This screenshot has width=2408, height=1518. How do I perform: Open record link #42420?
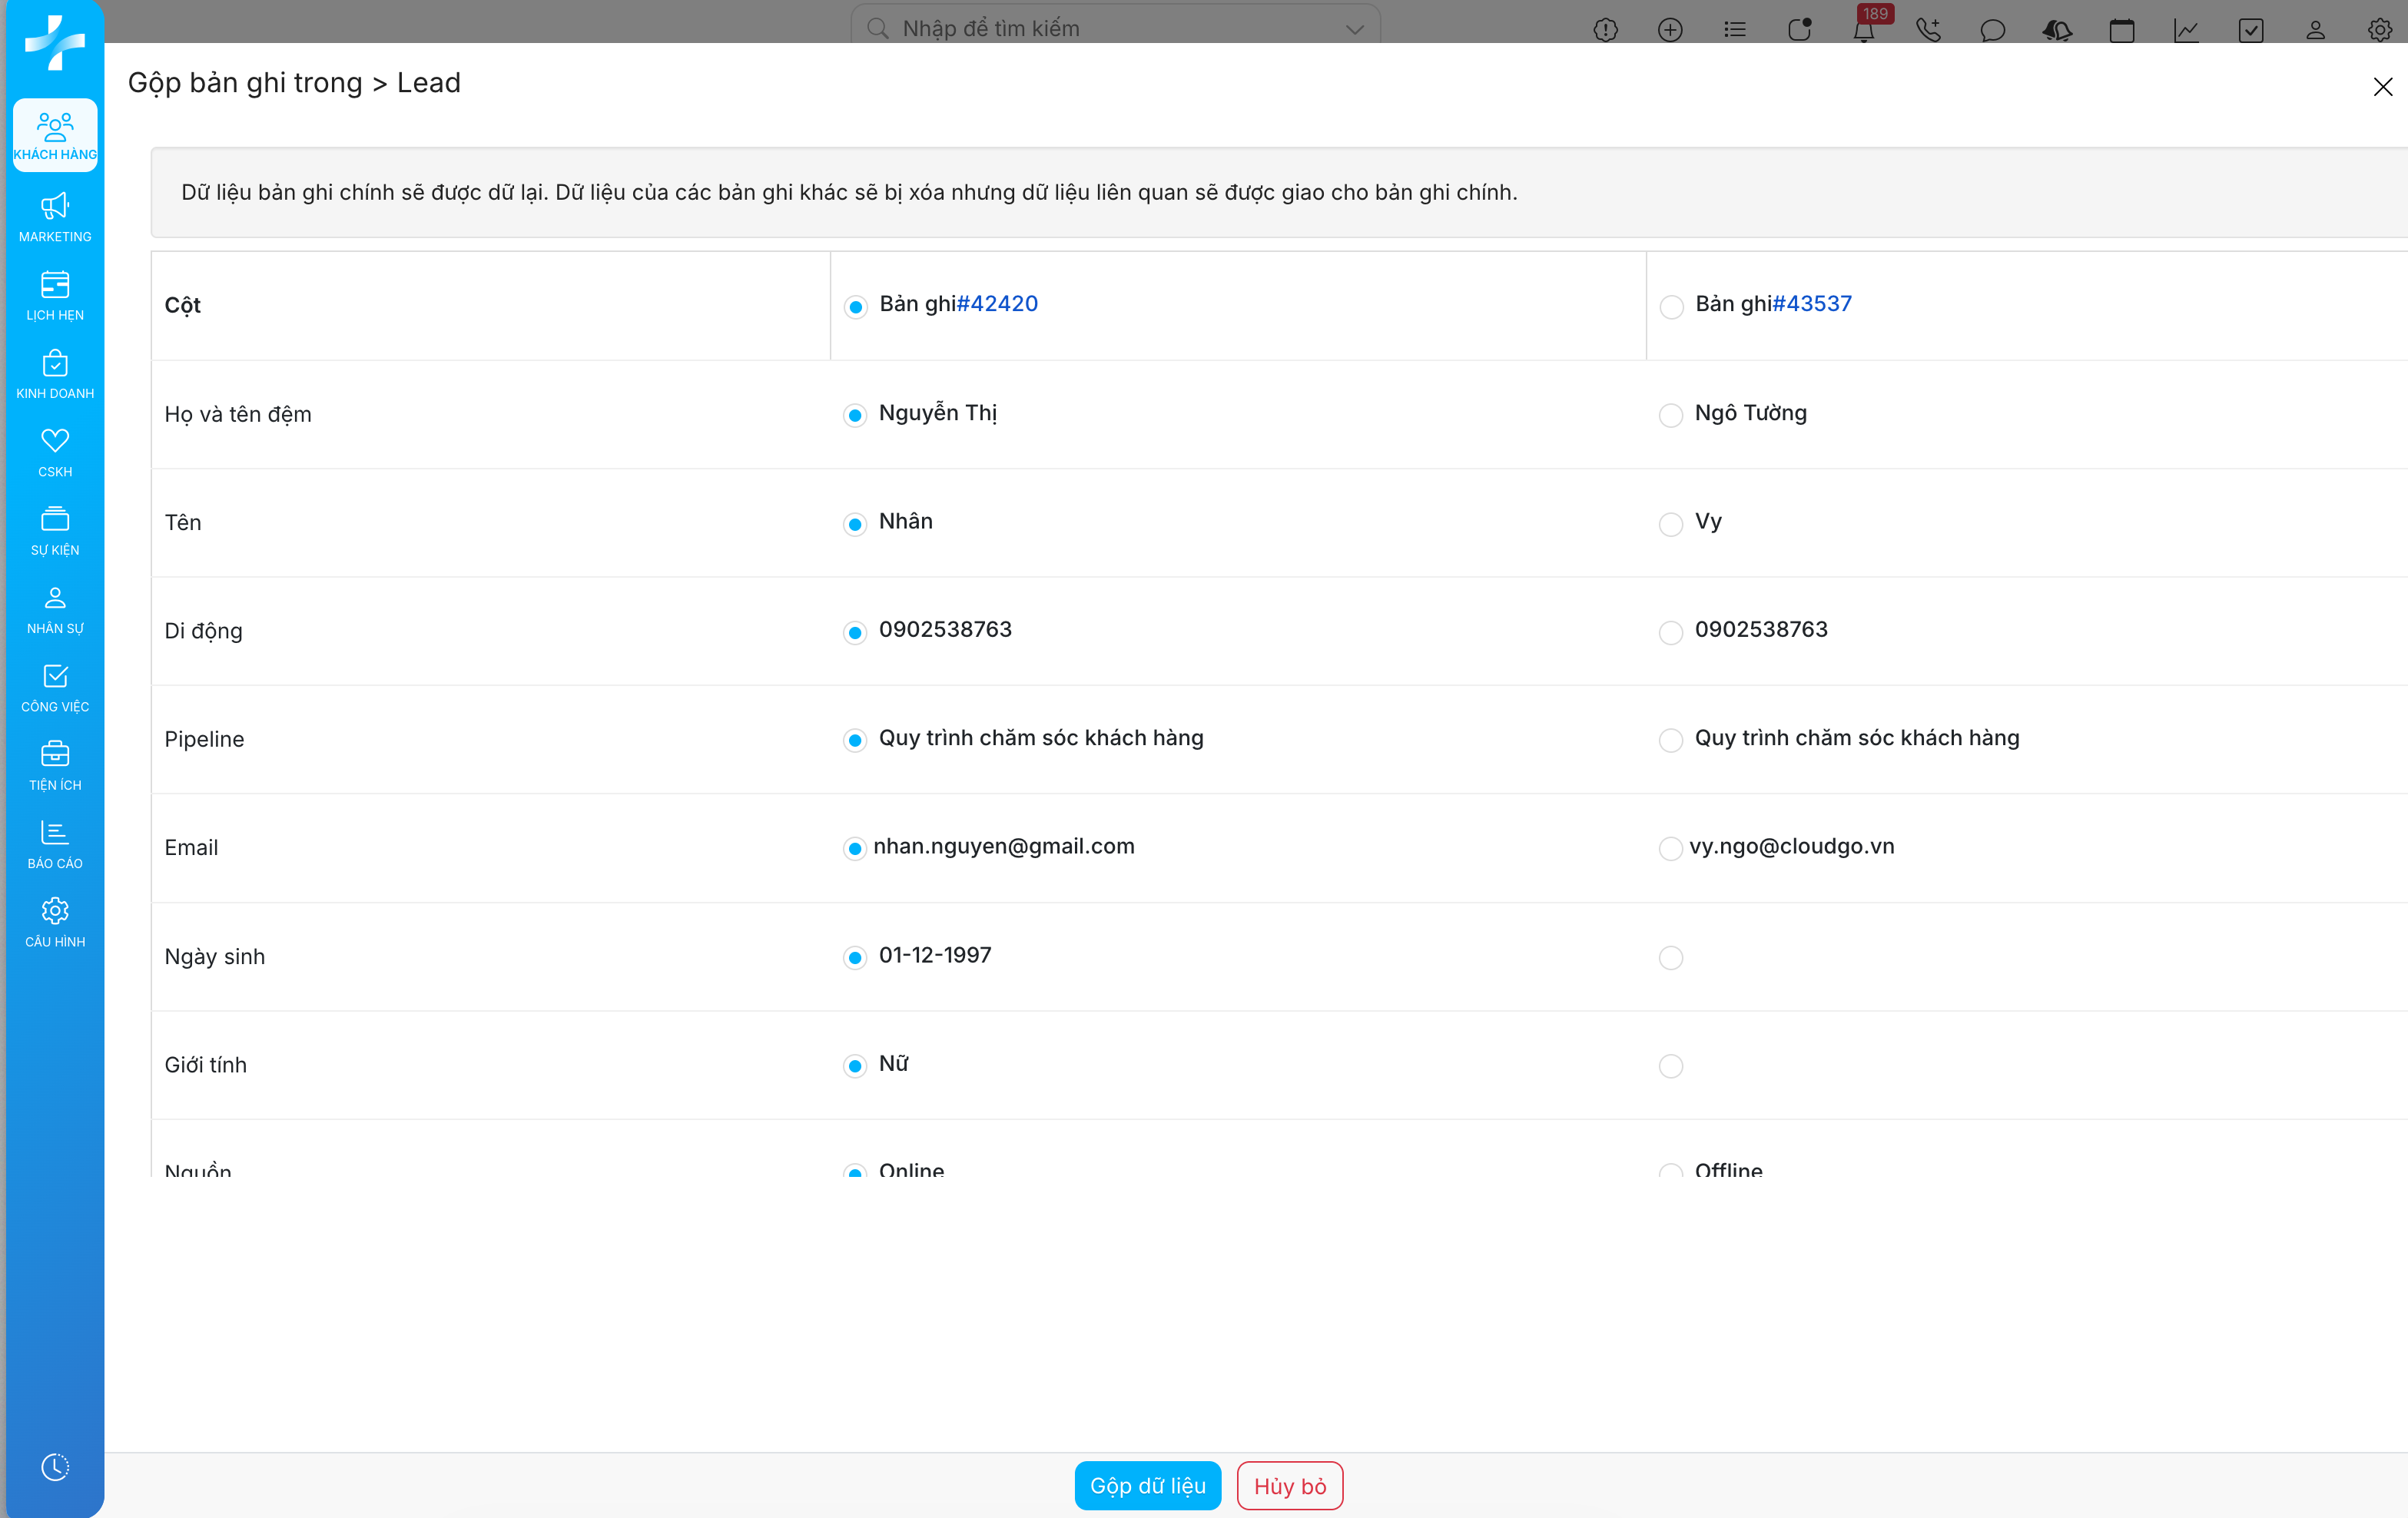click(x=997, y=304)
